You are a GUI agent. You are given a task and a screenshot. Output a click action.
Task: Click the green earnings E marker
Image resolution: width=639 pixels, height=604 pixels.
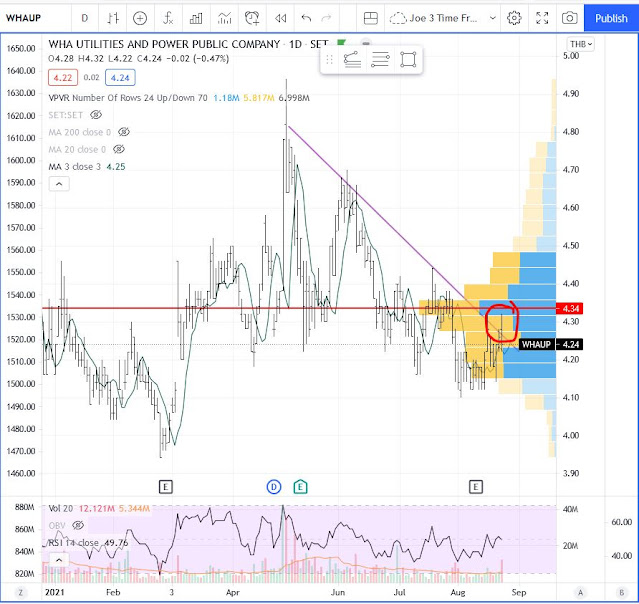[300, 487]
